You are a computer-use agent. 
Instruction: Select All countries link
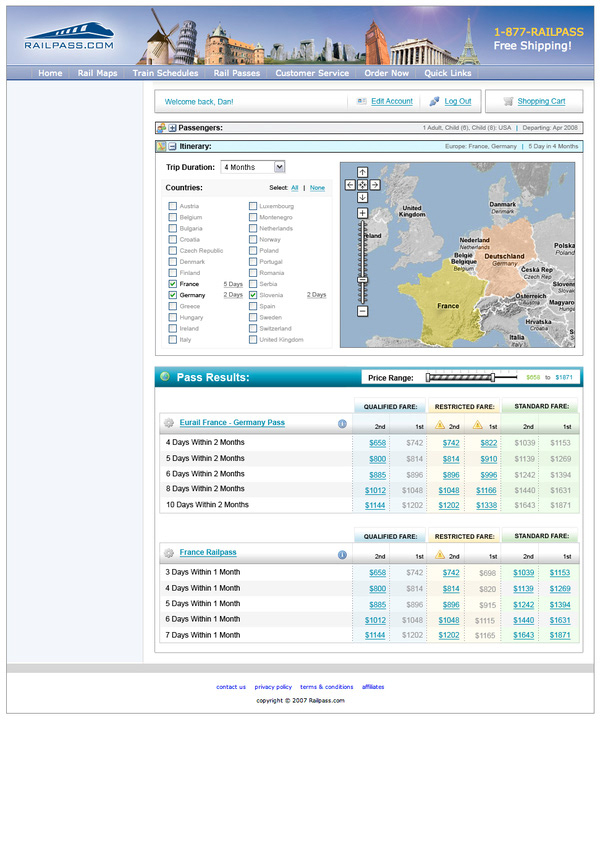(294, 188)
